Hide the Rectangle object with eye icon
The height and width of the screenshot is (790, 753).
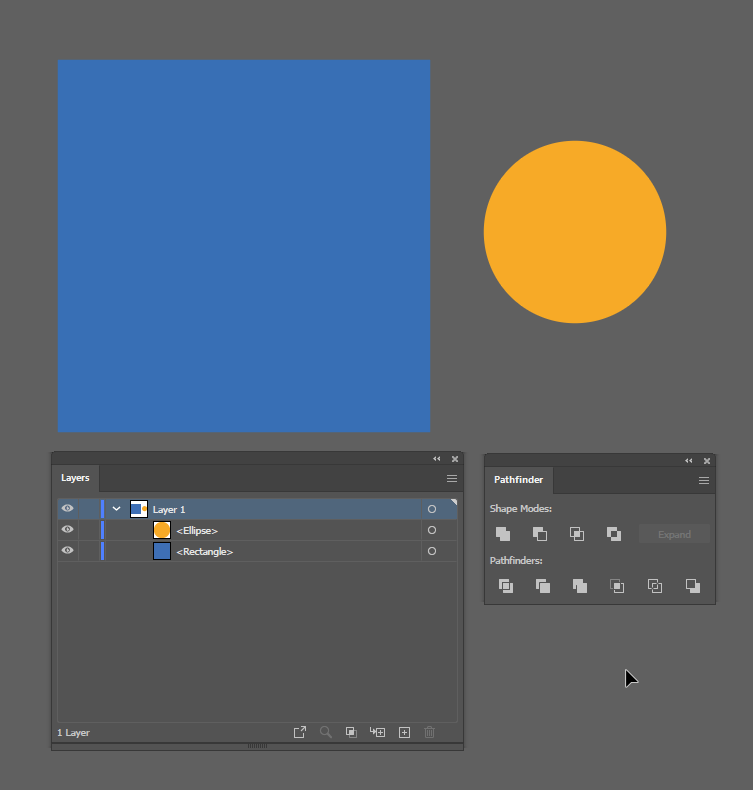pos(67,550)
